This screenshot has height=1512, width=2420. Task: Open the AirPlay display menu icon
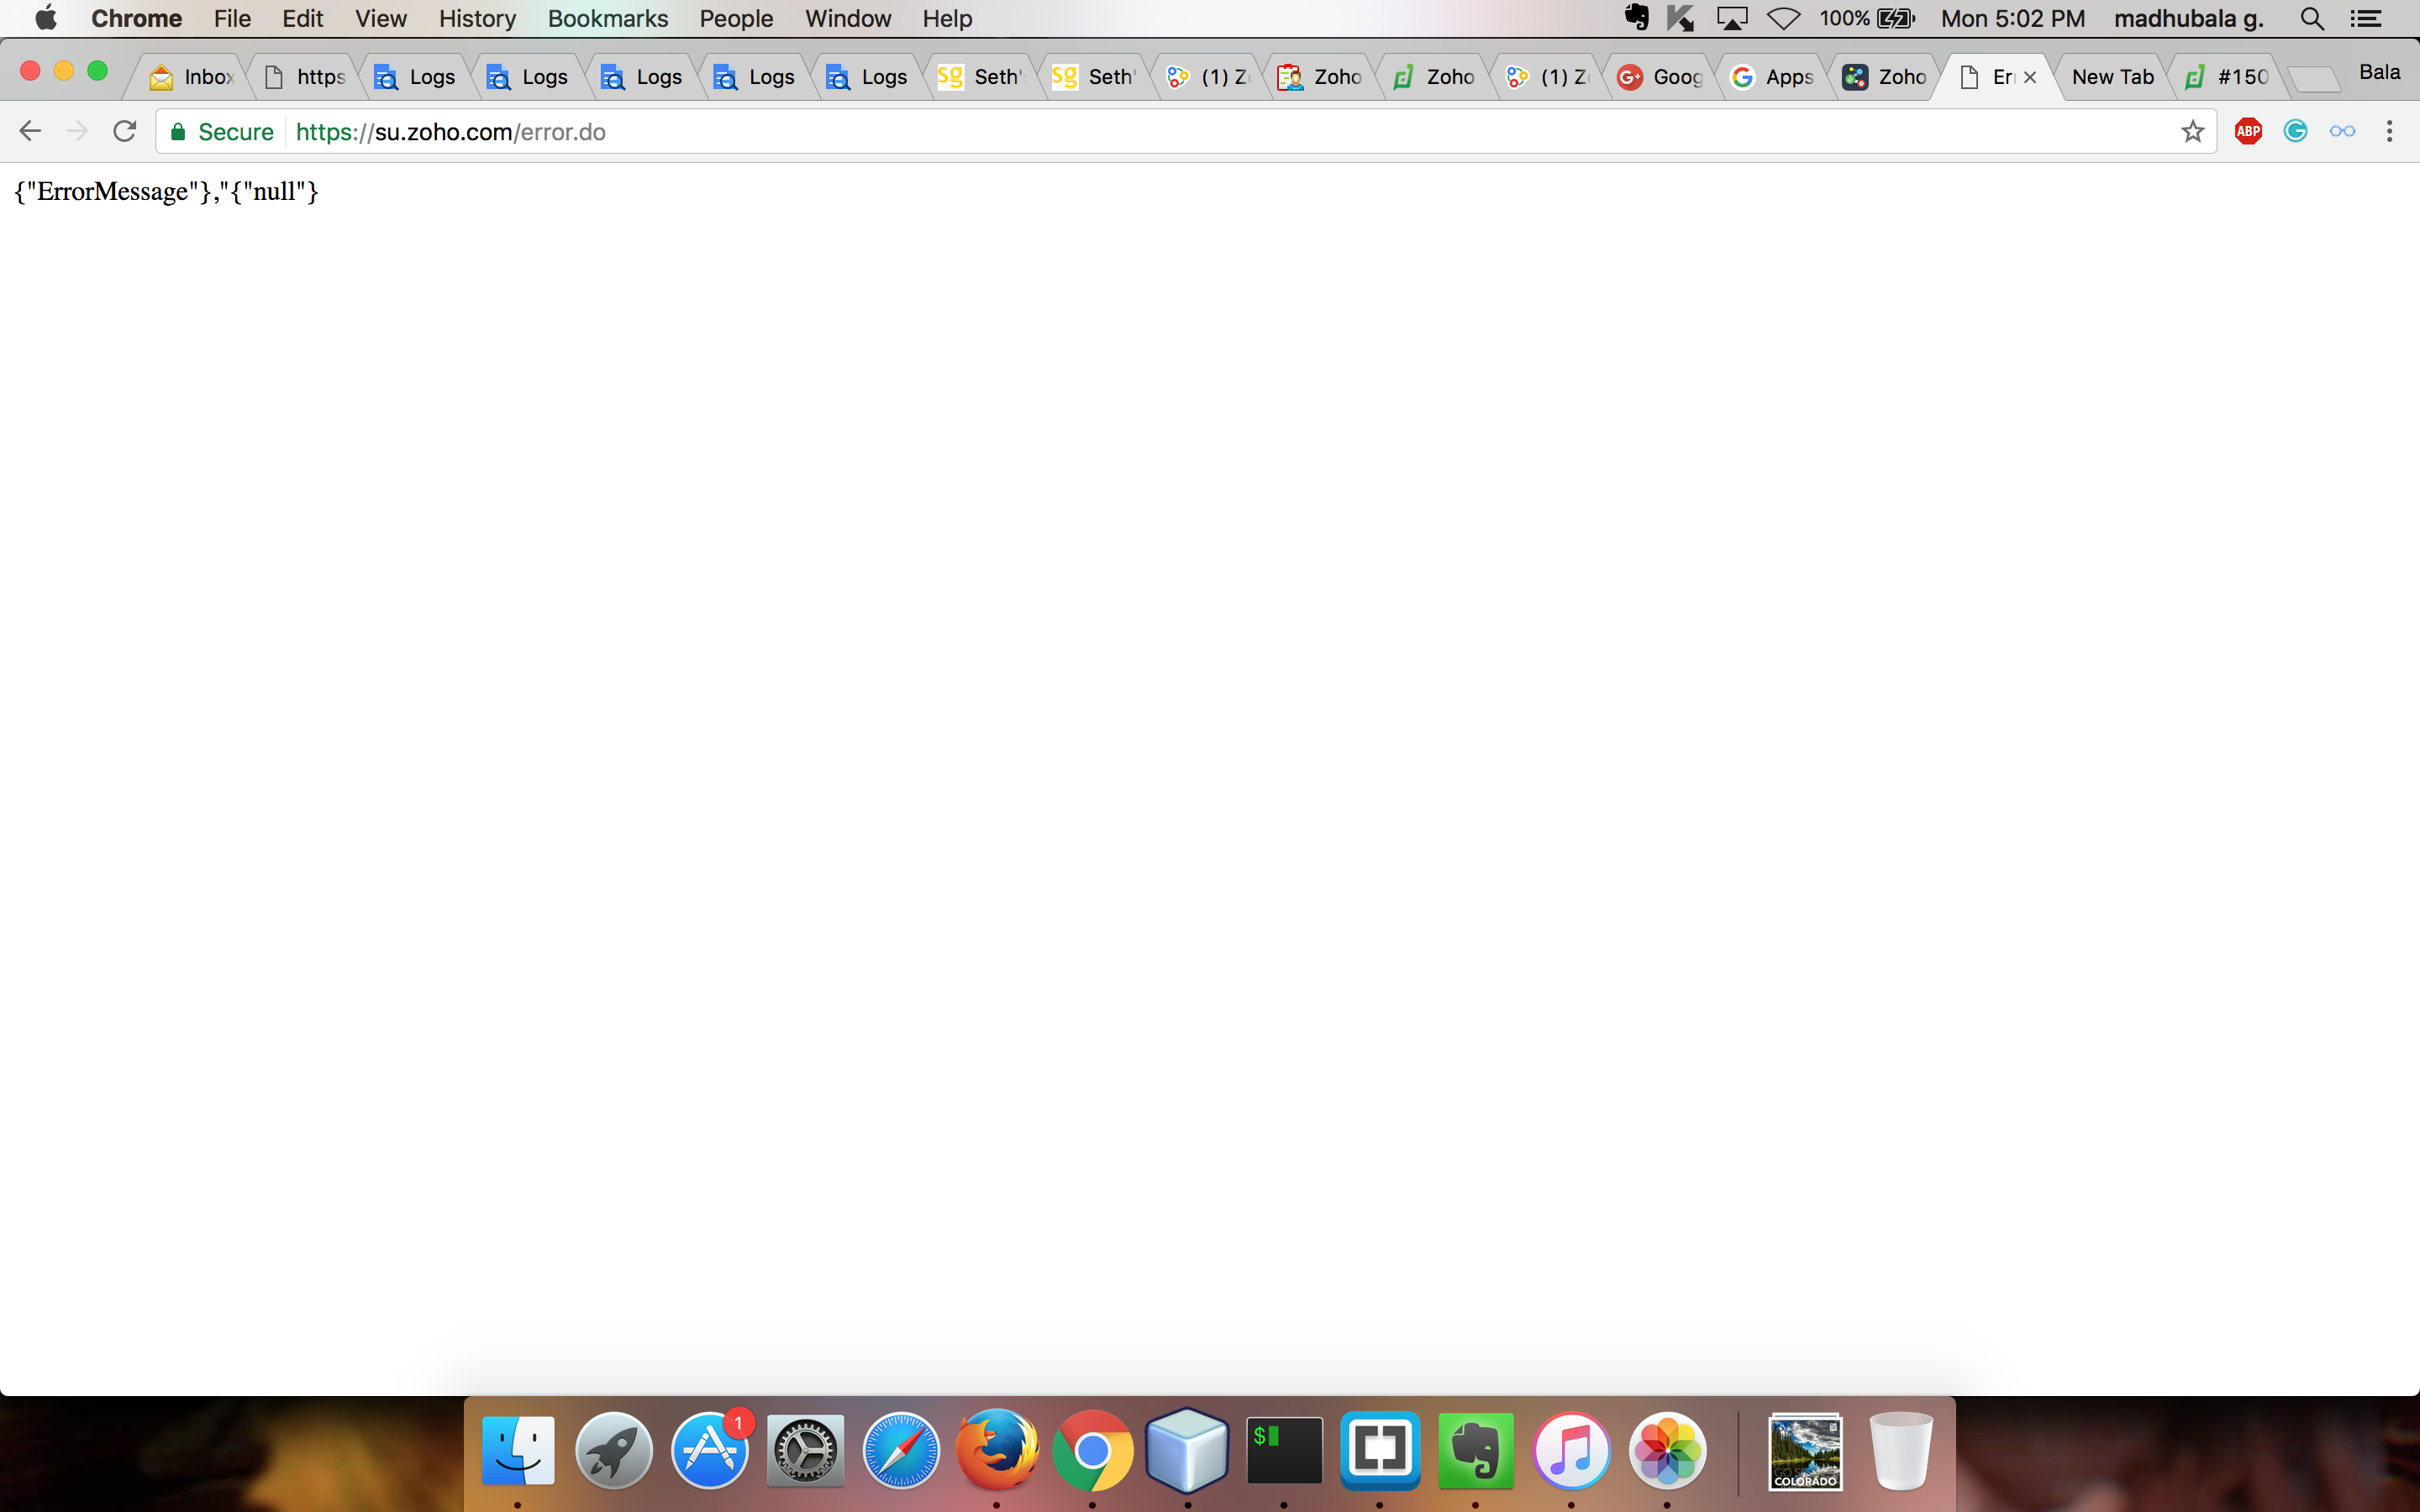(1732, 18)
